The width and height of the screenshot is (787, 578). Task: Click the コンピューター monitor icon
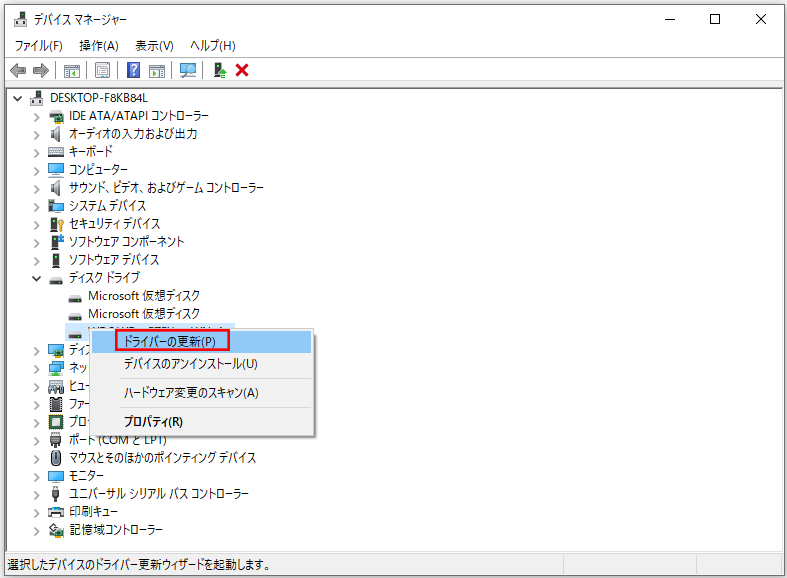coord(56,170)
